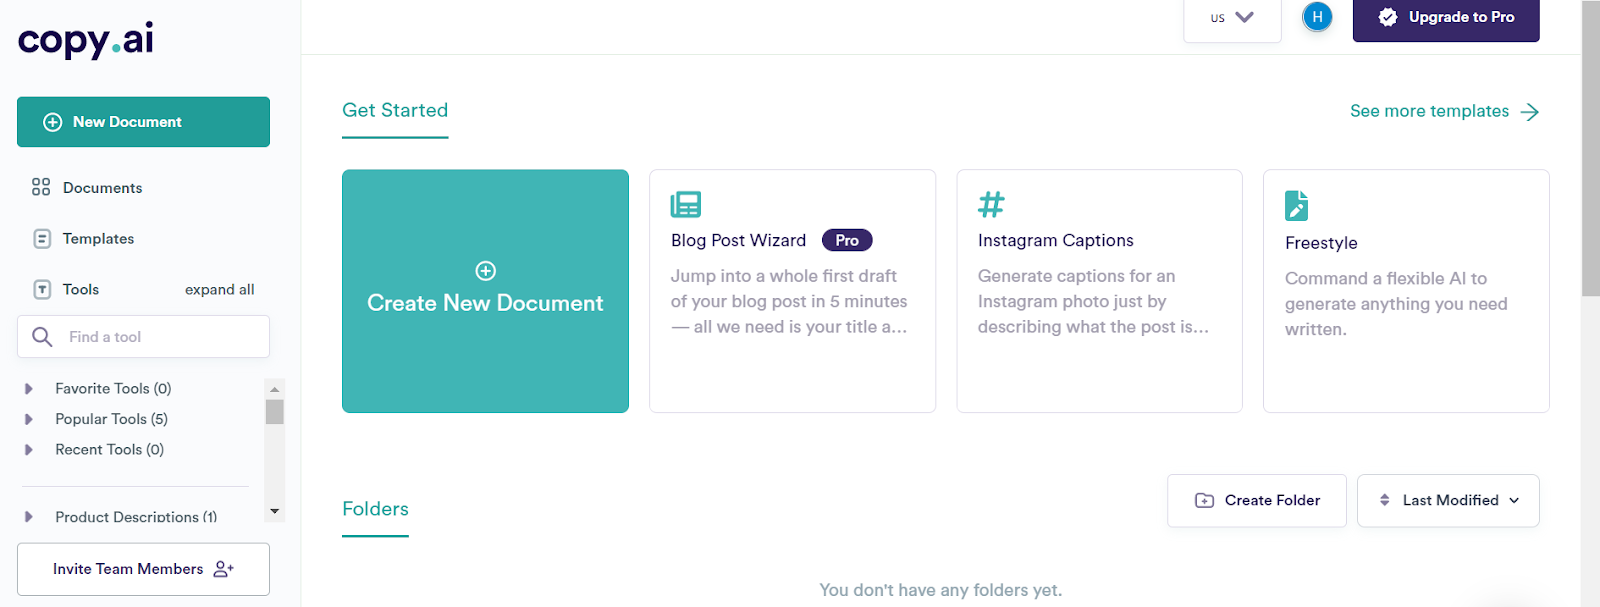Image resolution: width=1600 pixels, height=607 pixels.
Task: Expand Recent Tools (0) triangle
Action: 29,450
